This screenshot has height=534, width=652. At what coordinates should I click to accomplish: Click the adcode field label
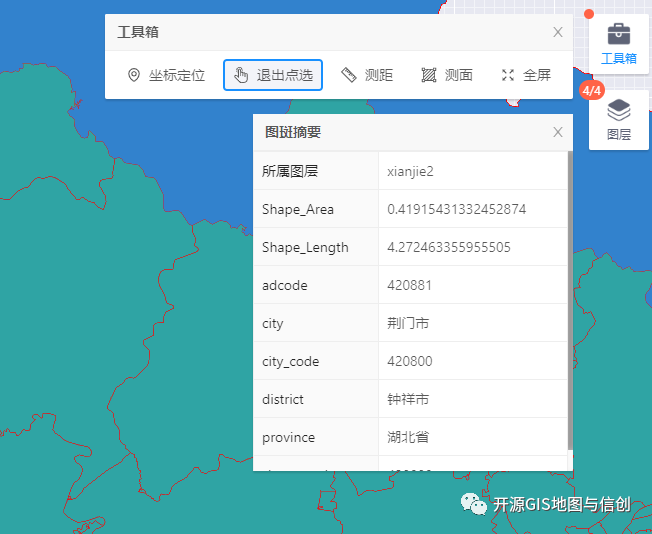pos(284,286)
